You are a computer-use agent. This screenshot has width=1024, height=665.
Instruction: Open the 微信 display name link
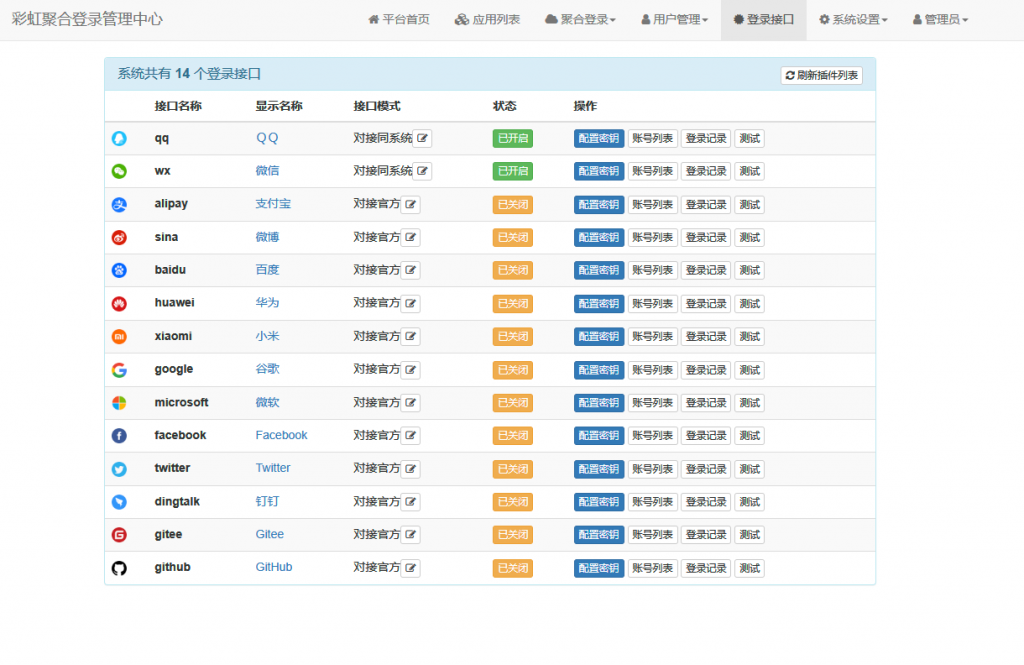click(x=267, y=170)
